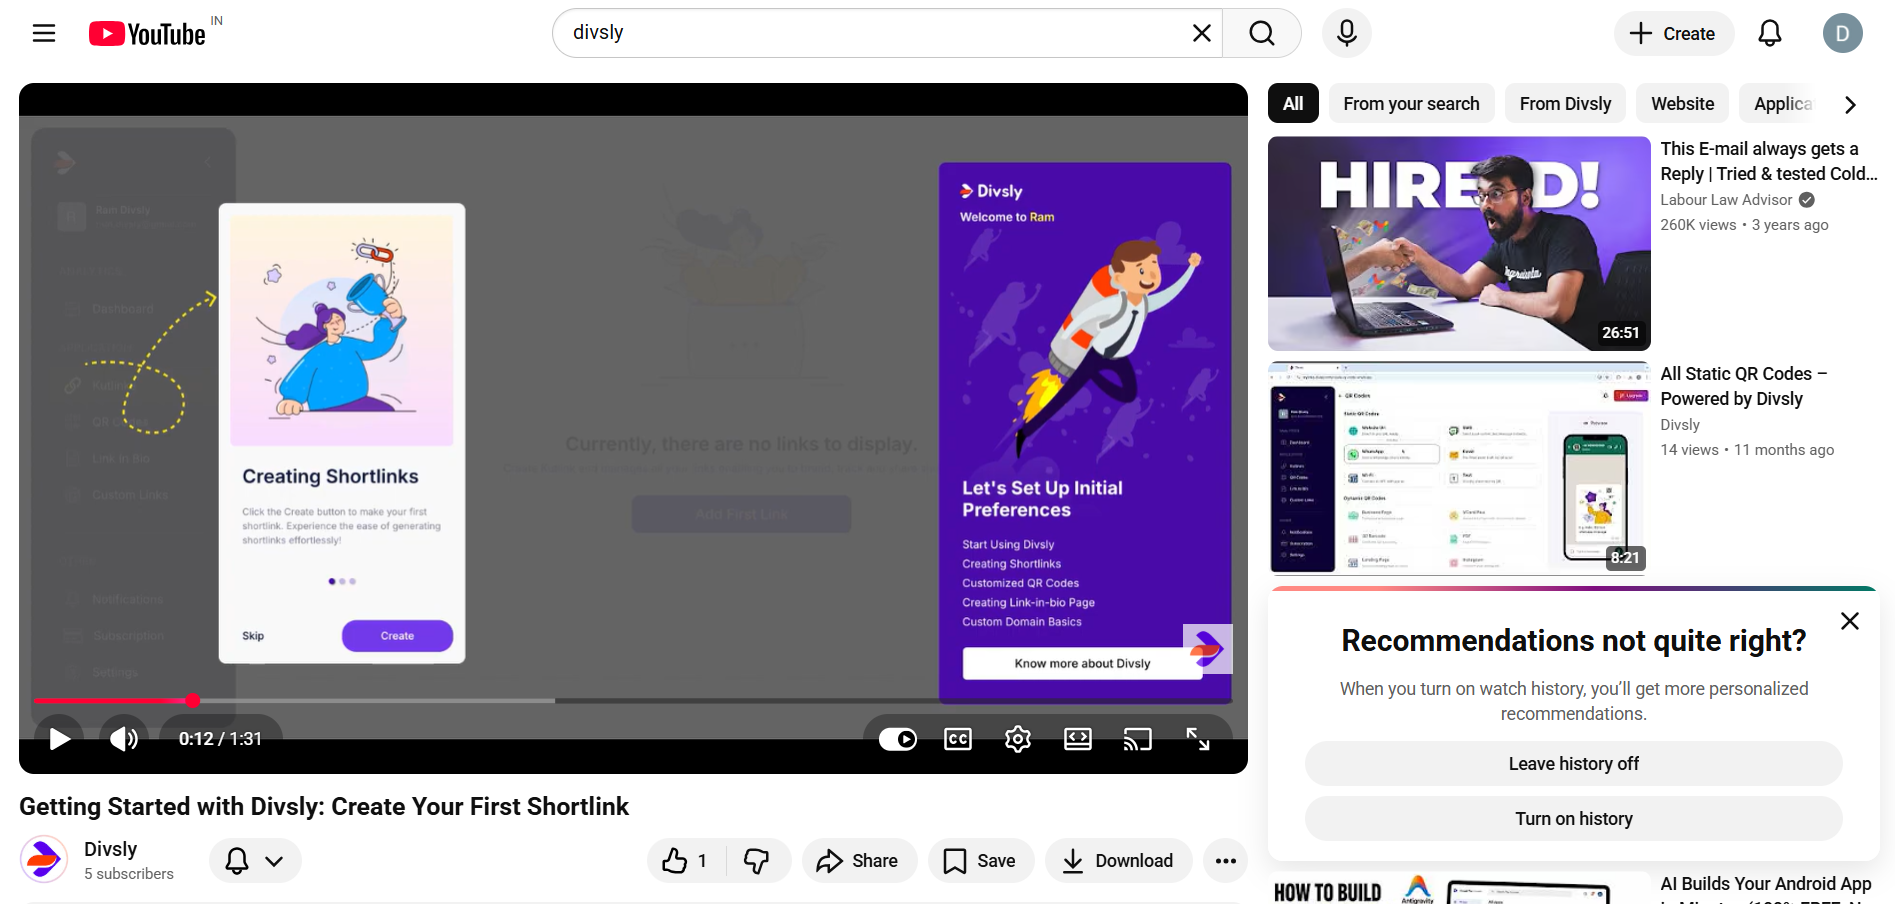The width and height of the screenshot is (1895, 904).
Task: Select the From your search chip
Action: [1411, 104]
